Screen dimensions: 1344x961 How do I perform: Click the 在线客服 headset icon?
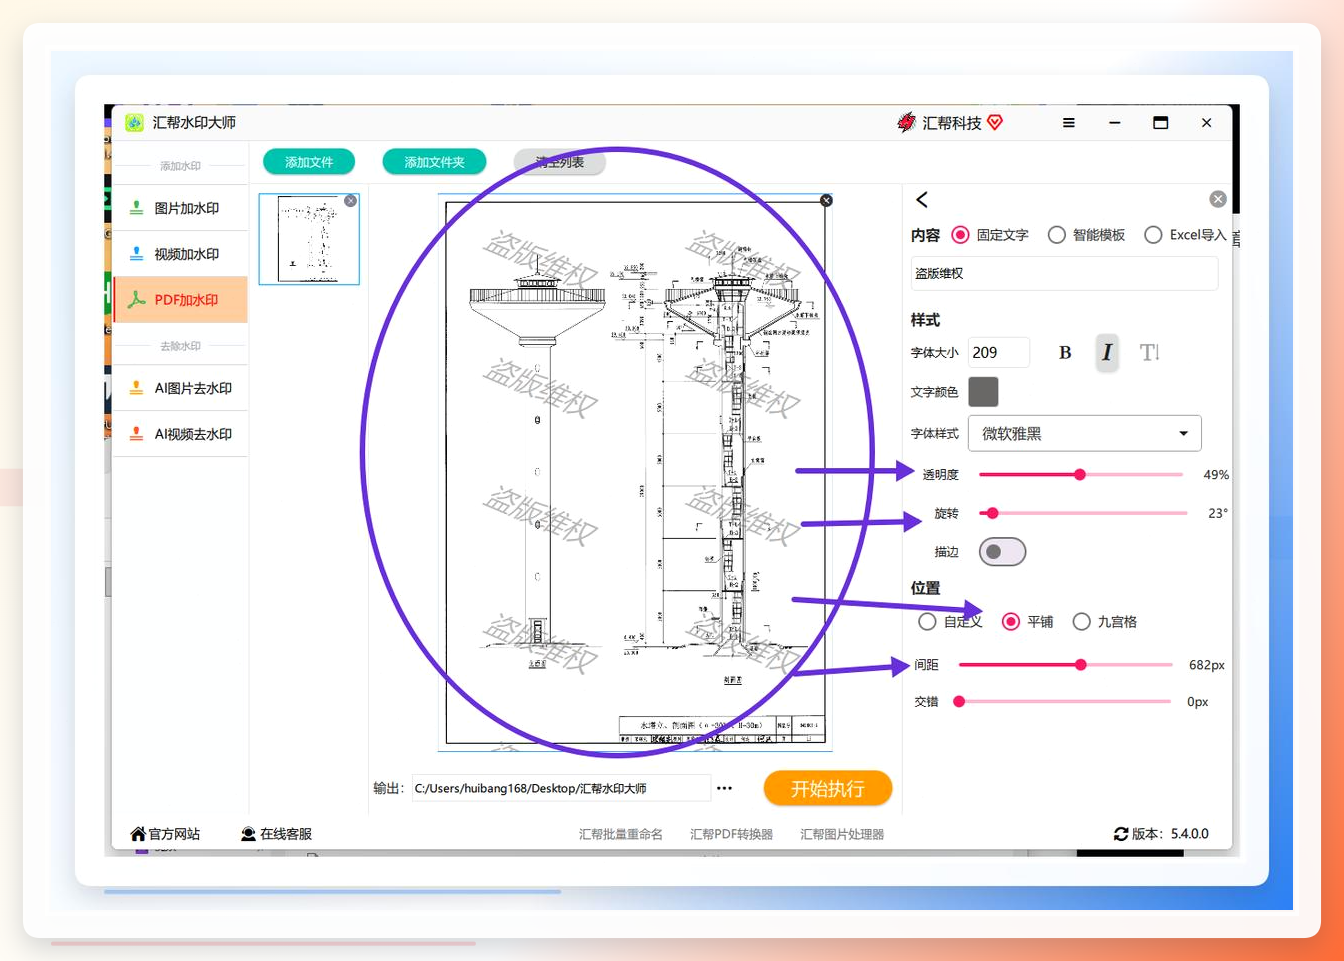248,834
